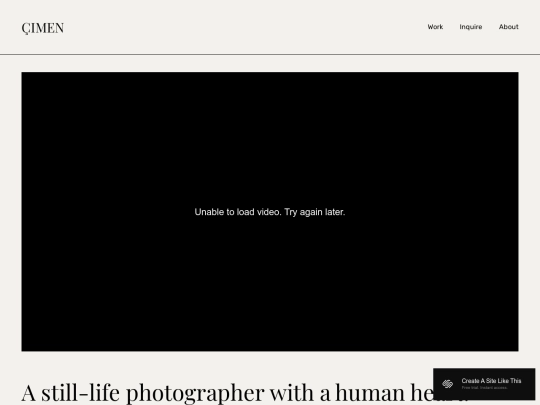Click 'Unable to load video' message
This screenshot has height=405, width=540.
(x=270, y=212)
